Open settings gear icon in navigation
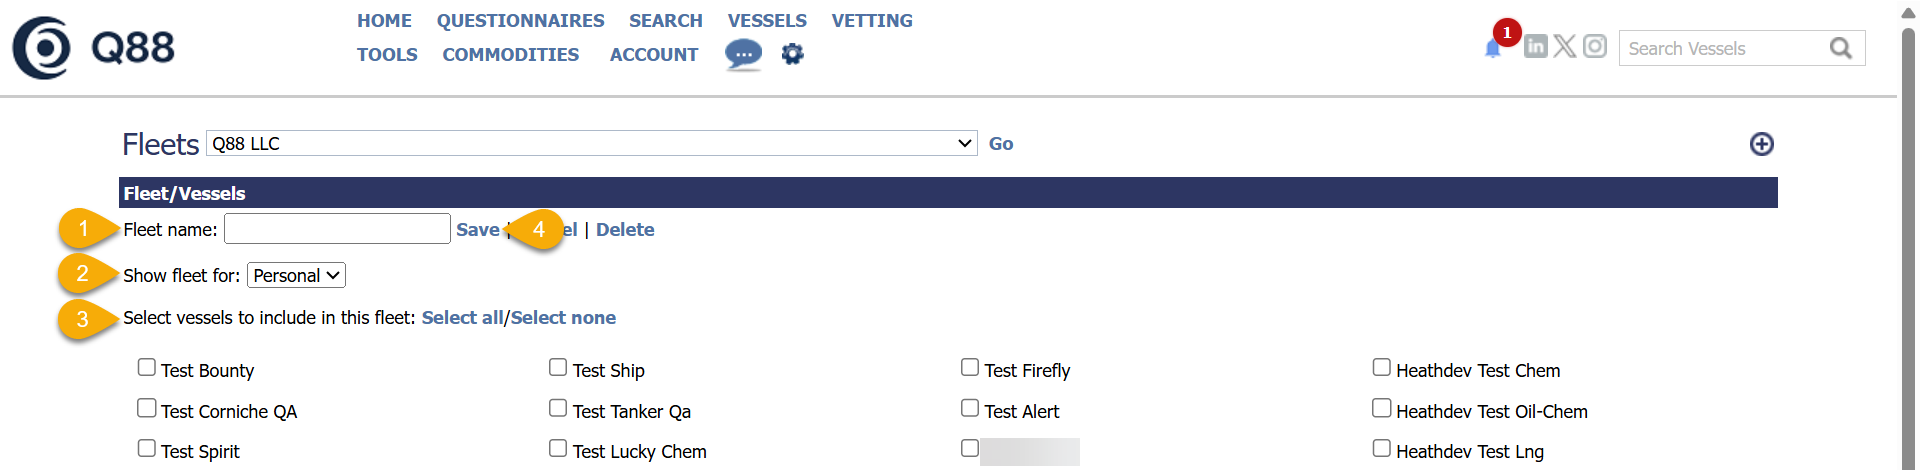Viewport: 1920px width, 470px height. coord(793,54)
